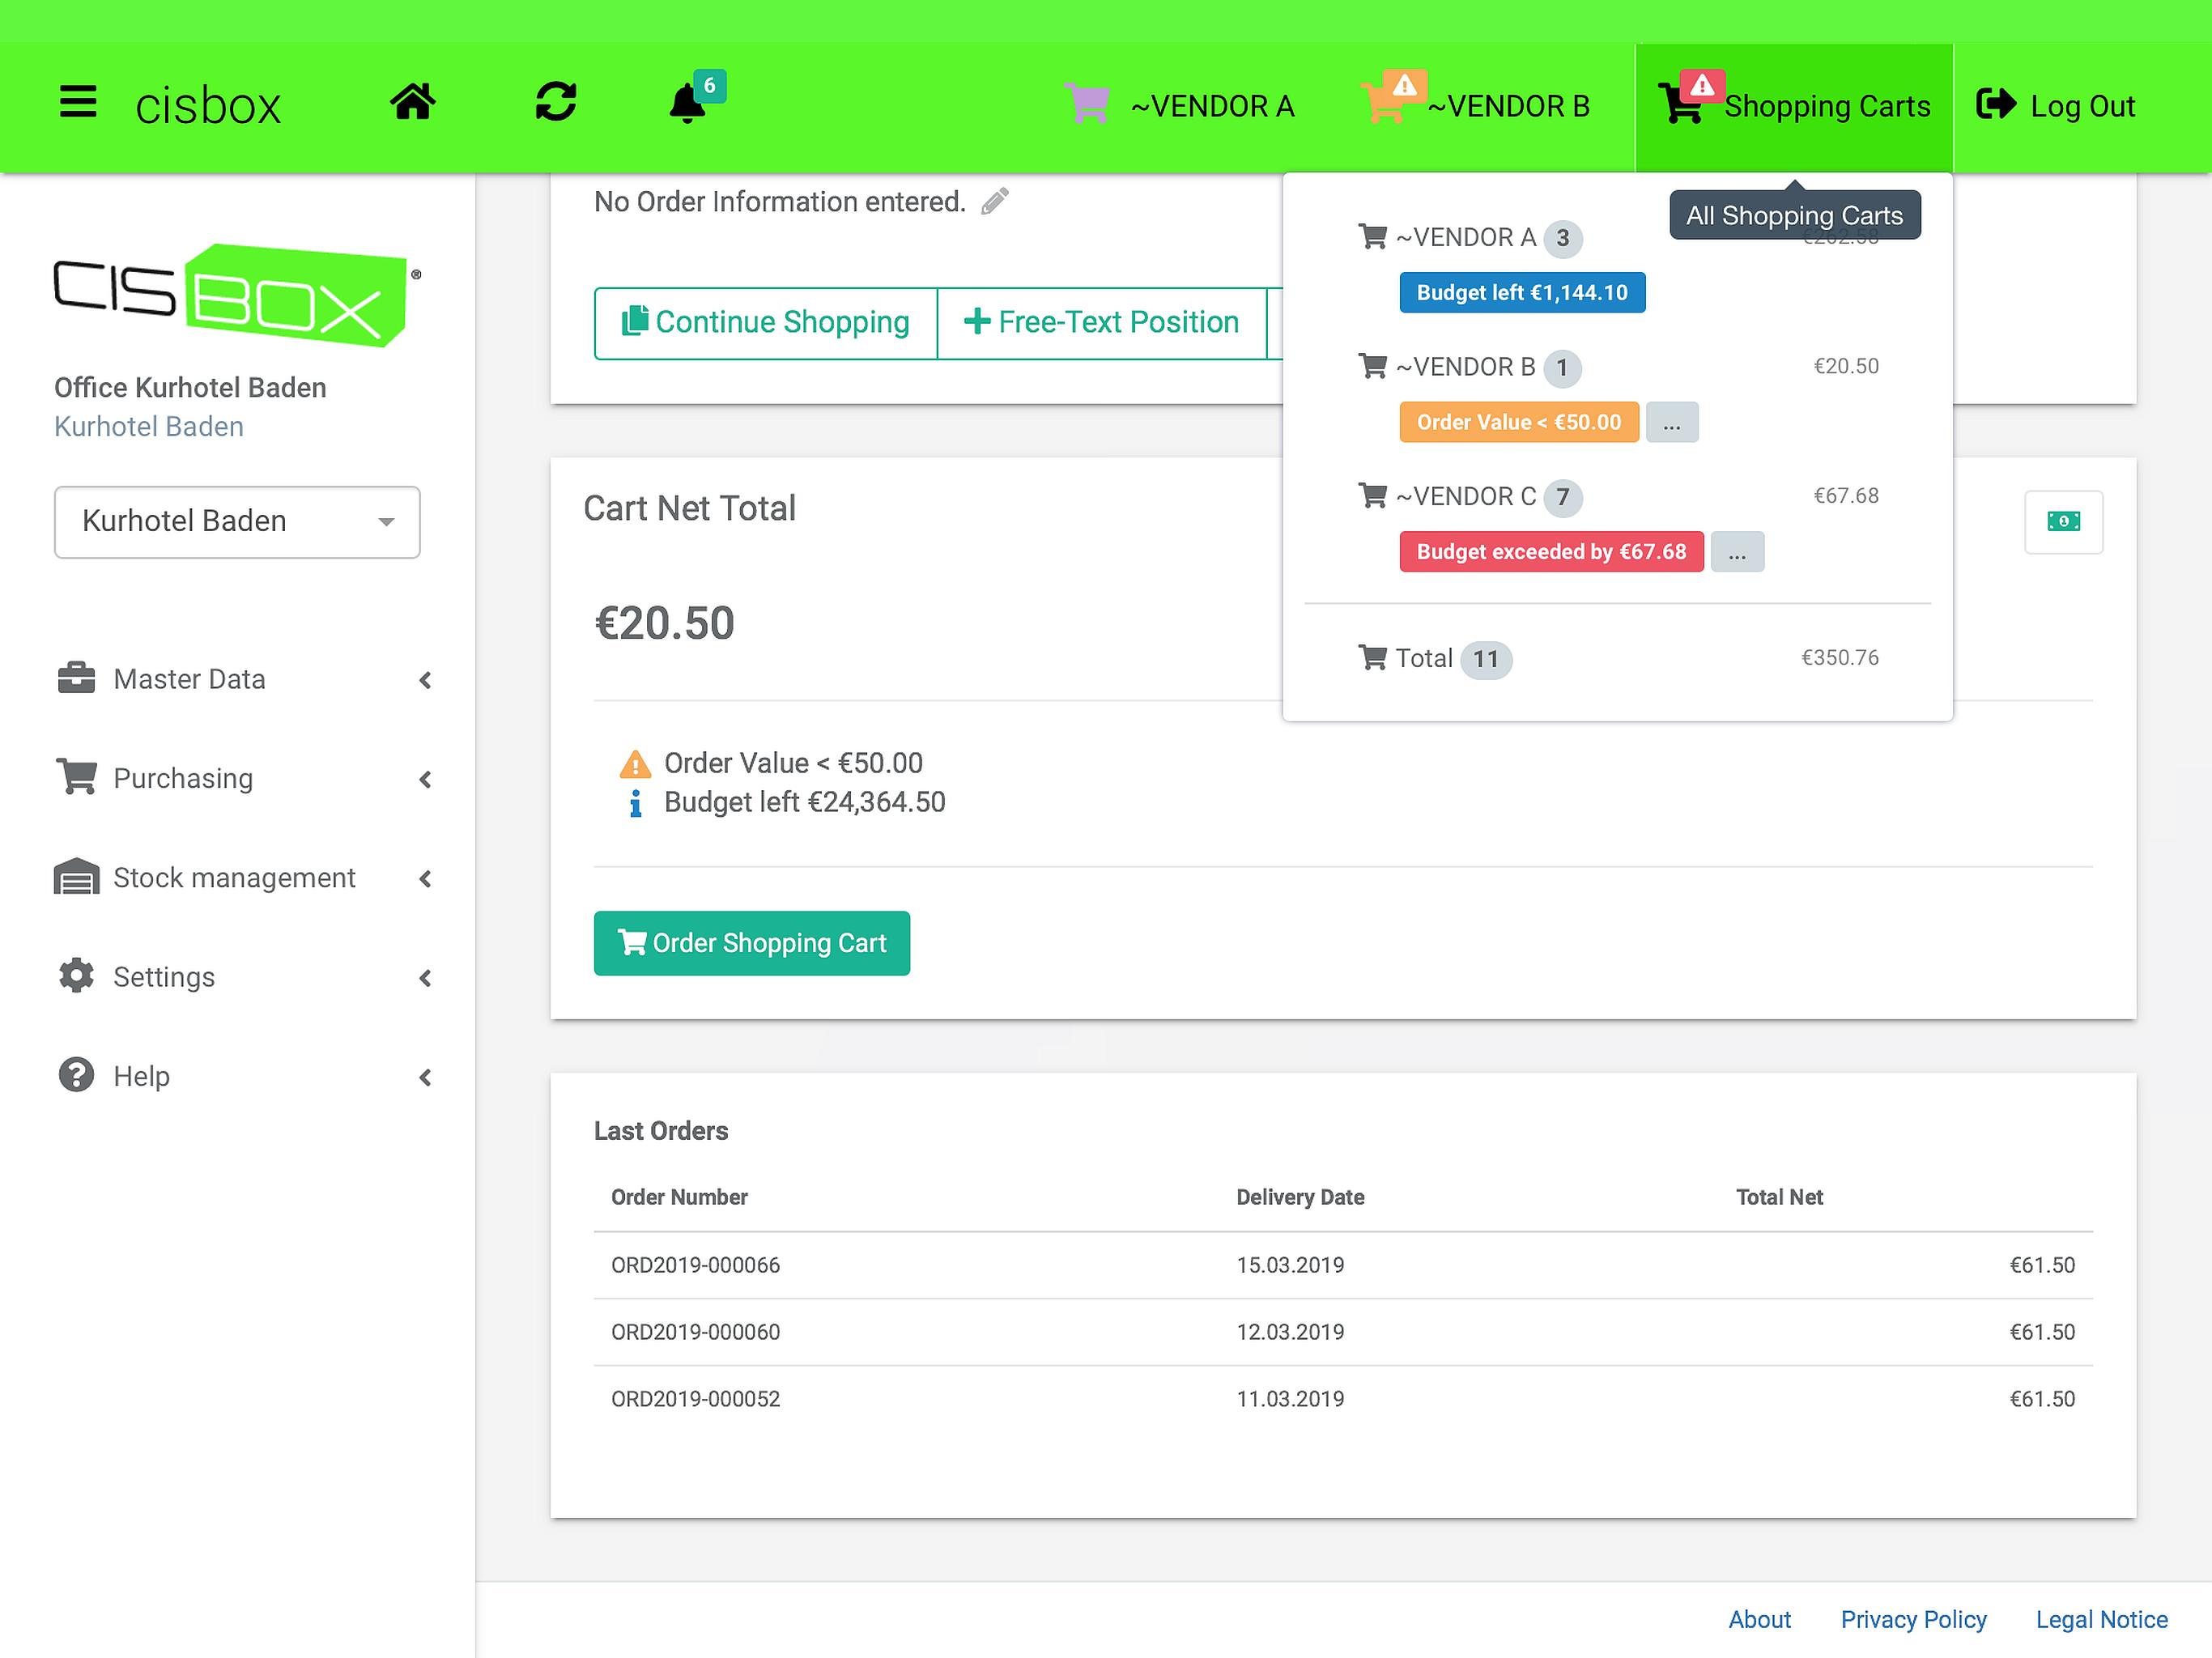Image resolution: width=2212 pixels, height=1658 pixels.
Task: Click the green money budget icon
Action: pos(2063,521)
